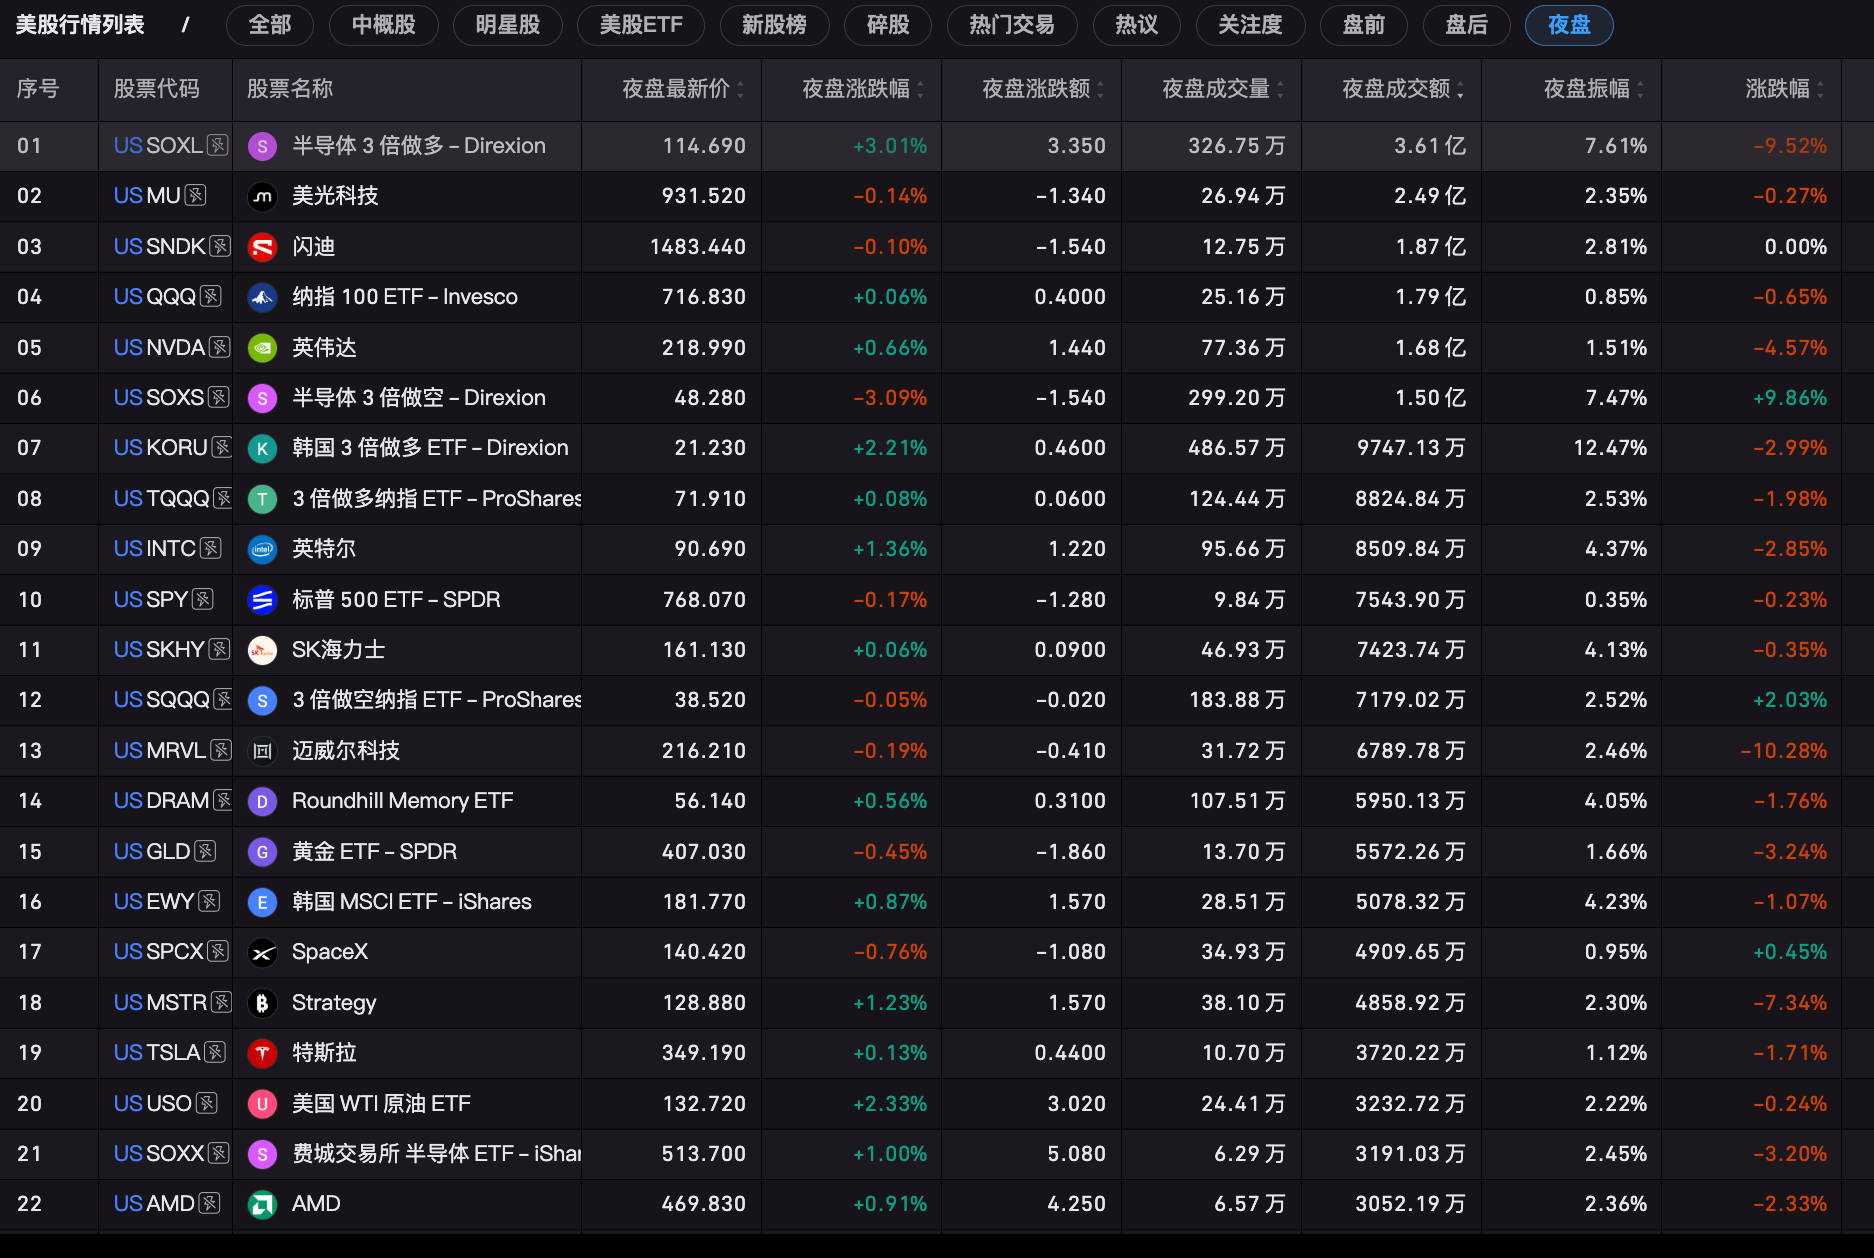Click the Intel (英特尔) logo icon

262,549
